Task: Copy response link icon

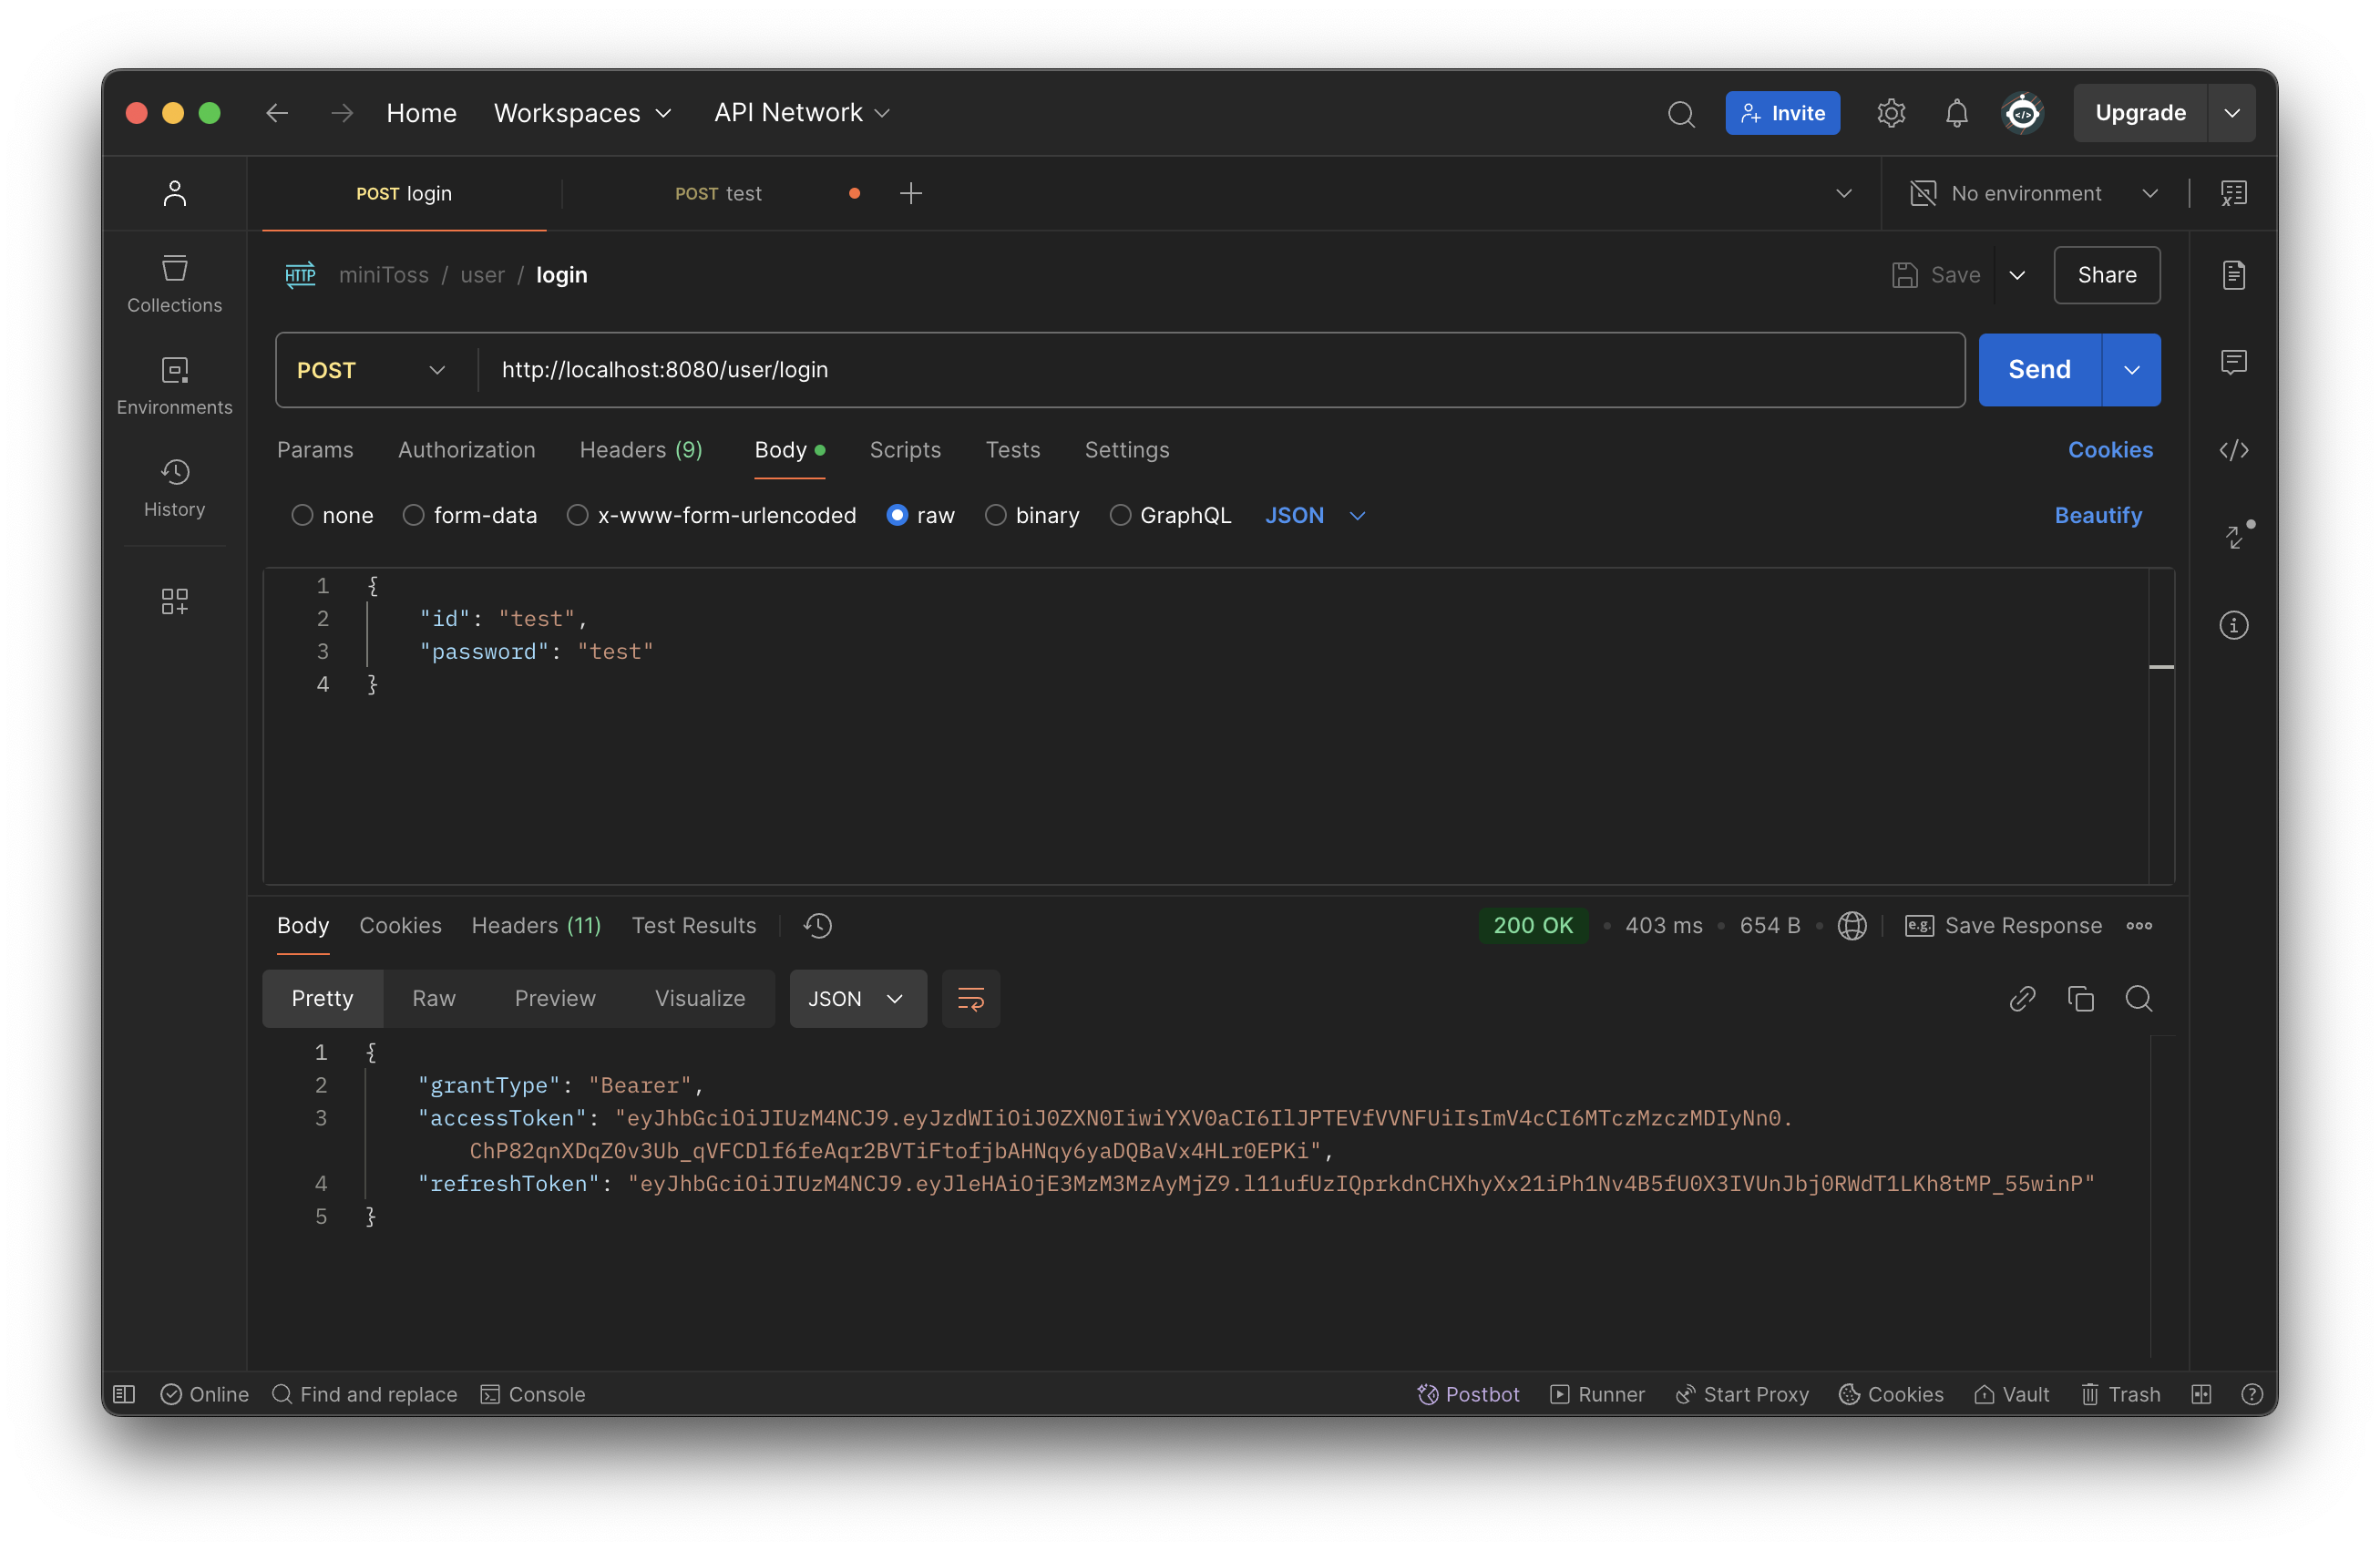Action: (2022, 998)
